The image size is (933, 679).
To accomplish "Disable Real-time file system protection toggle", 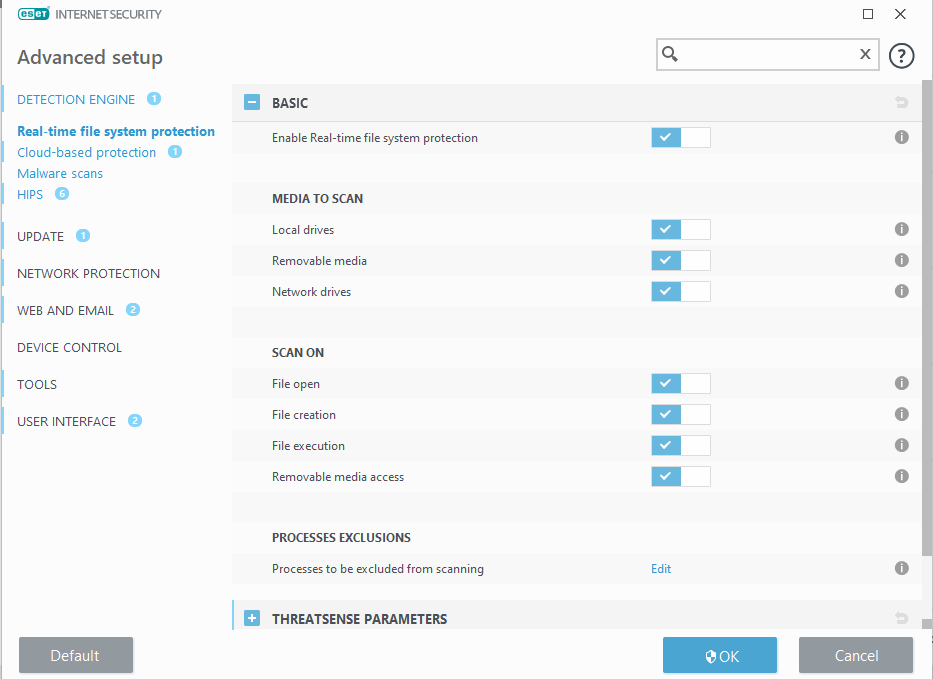I will [680, 138].
